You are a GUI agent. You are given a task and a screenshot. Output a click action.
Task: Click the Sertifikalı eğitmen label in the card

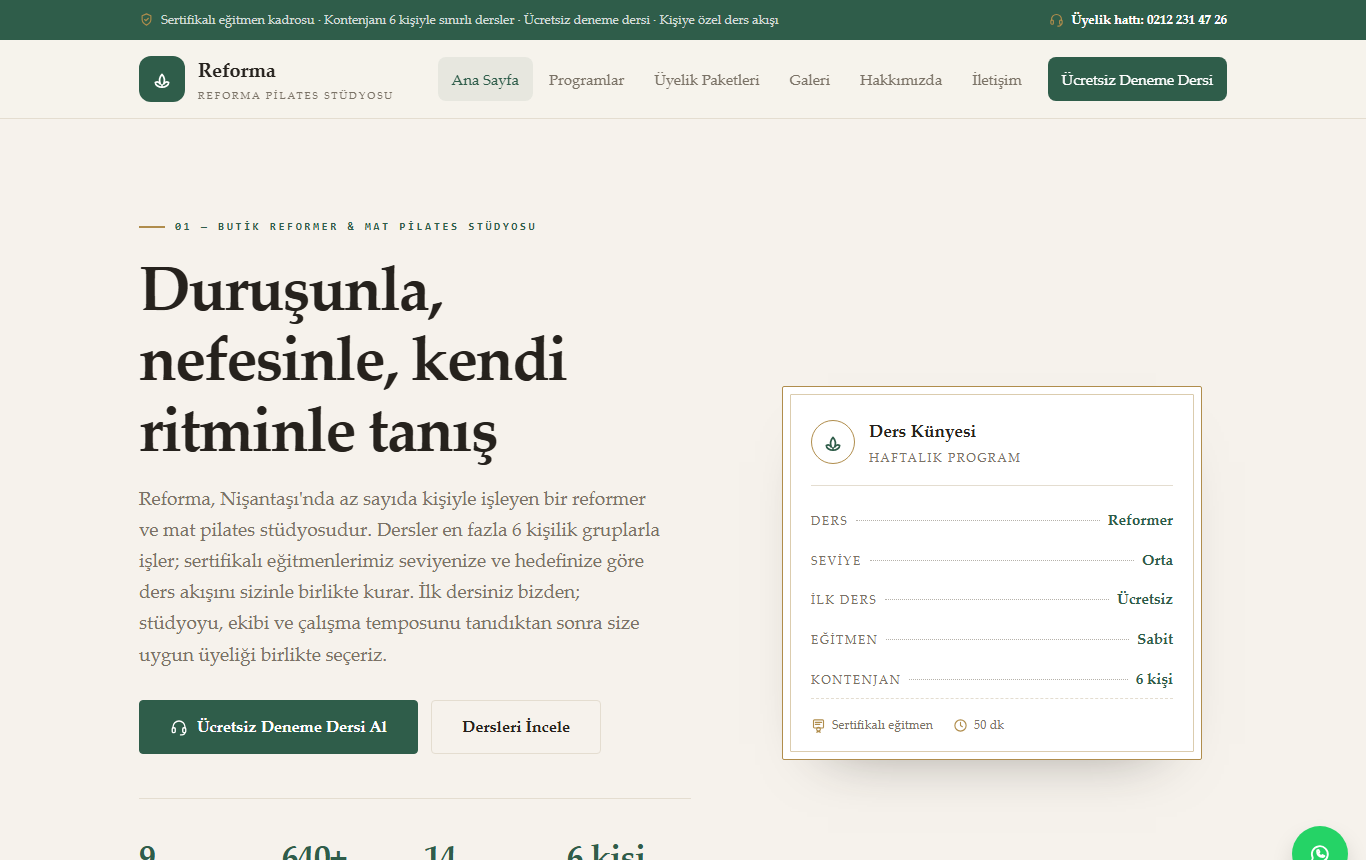[x=882, y=725]
